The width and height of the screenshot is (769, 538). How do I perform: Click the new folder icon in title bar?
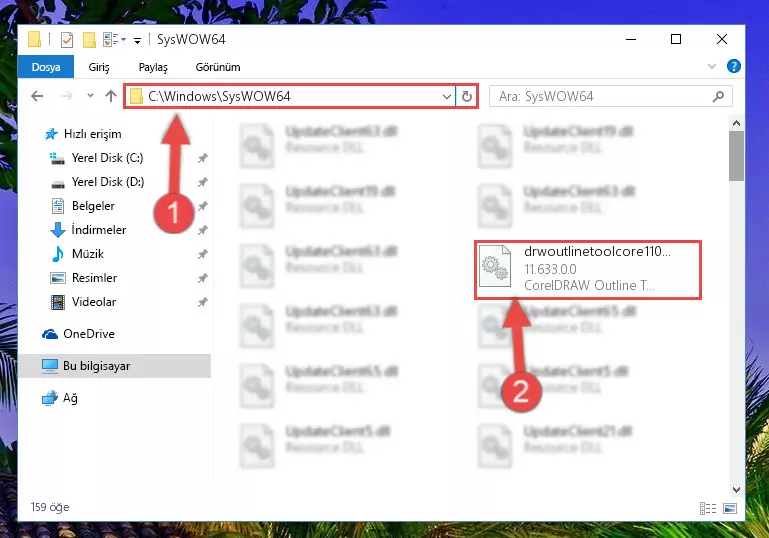click(89, 40)
